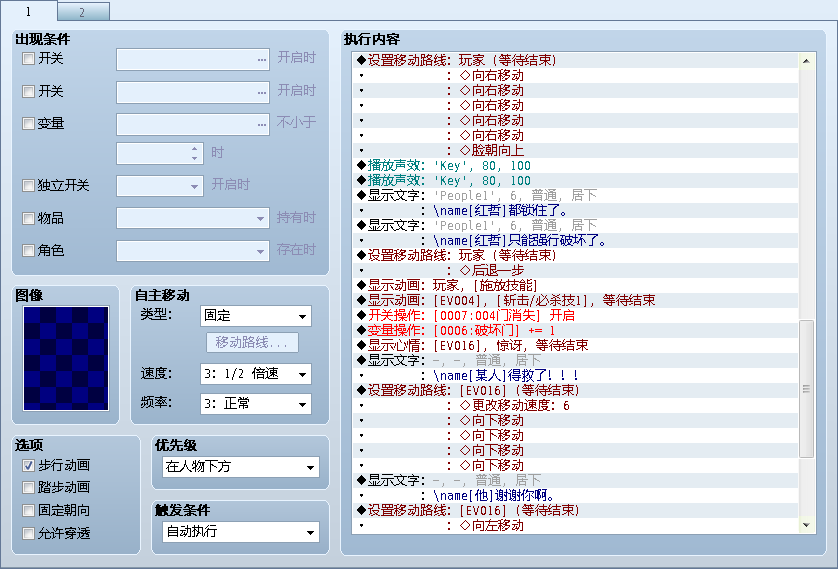Open the second 开关 selection field
Image resolution: width=838 pixels, height=569 pixels.
[193, 92]
